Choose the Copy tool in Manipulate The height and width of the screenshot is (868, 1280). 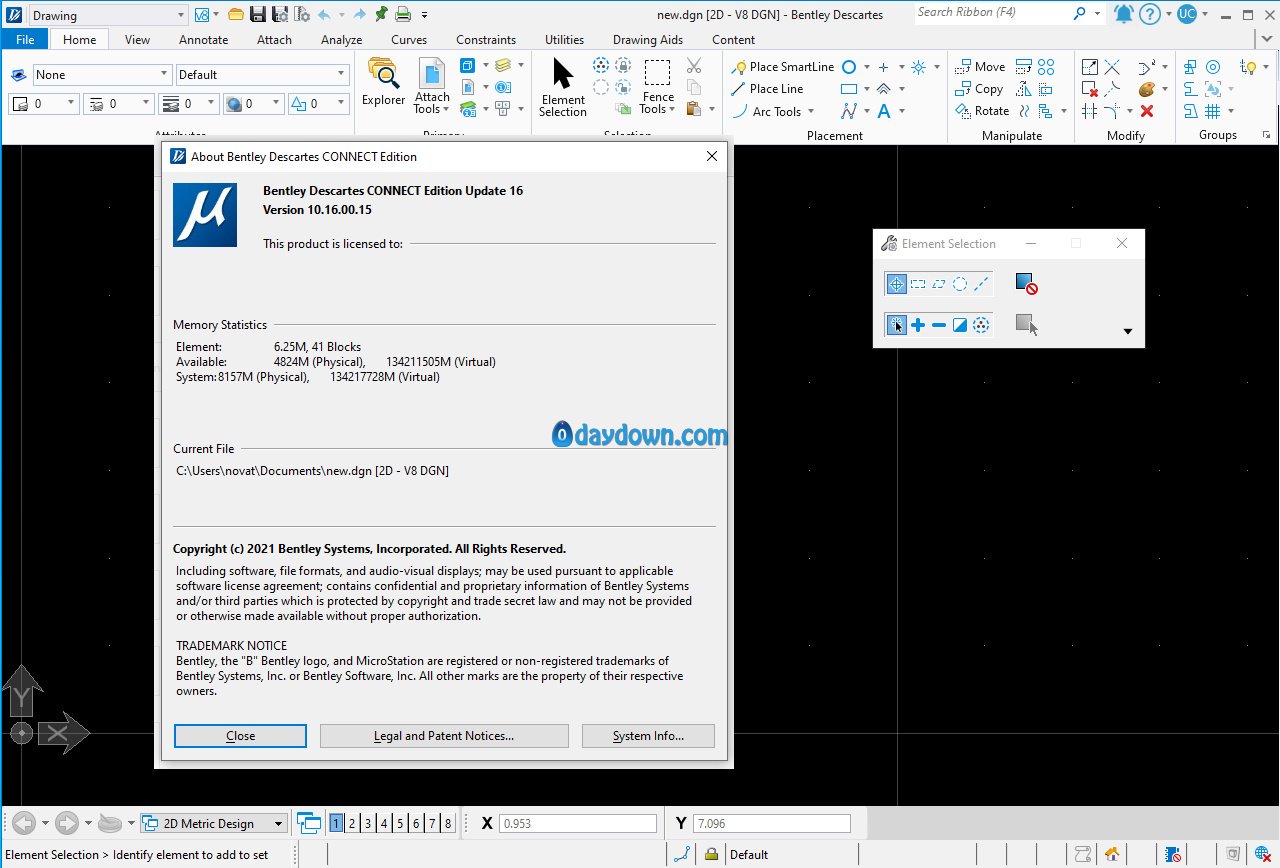tap(980, 89)
